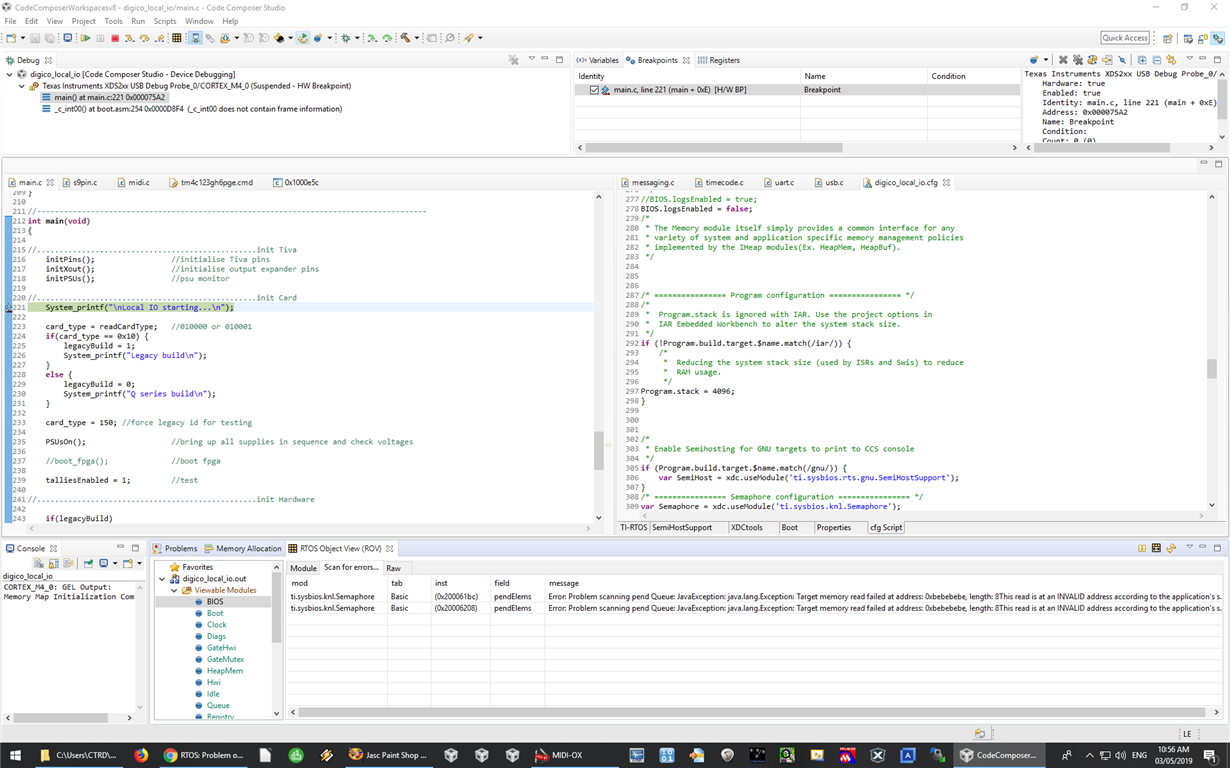The height and width of the screenshot is (768, 1230).
Task: Click the Firefox icon in the taskbar
Action: (140, 755)
